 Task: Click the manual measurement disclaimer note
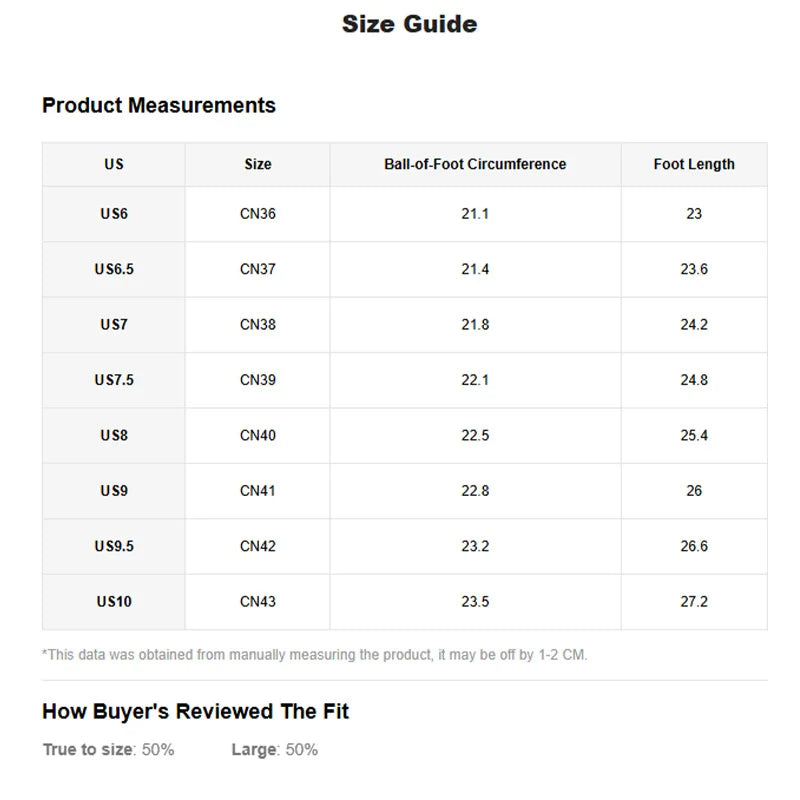(x=315, y=655)
